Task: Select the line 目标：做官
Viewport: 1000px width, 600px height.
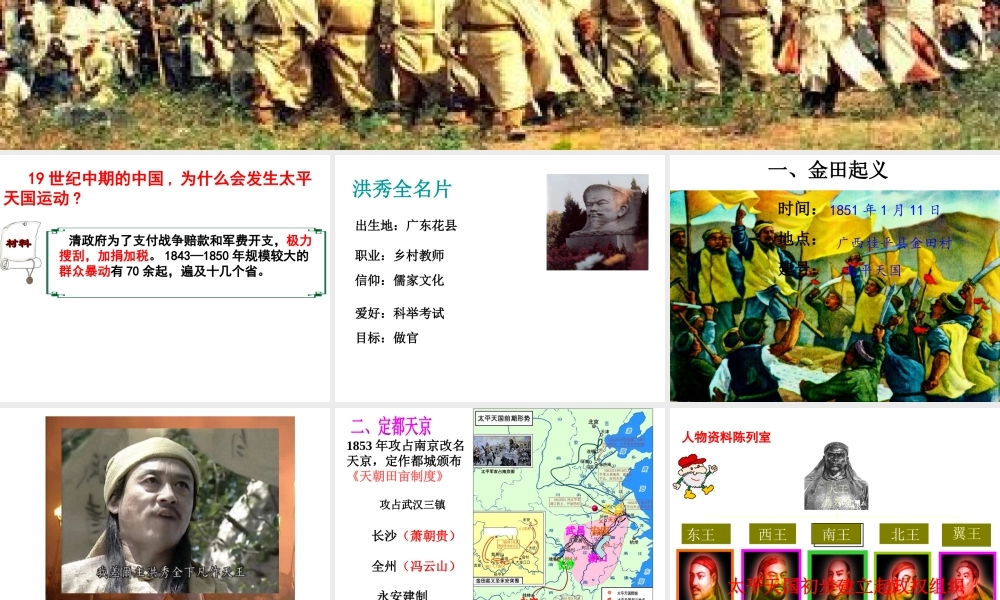Action: coord(386,338)
